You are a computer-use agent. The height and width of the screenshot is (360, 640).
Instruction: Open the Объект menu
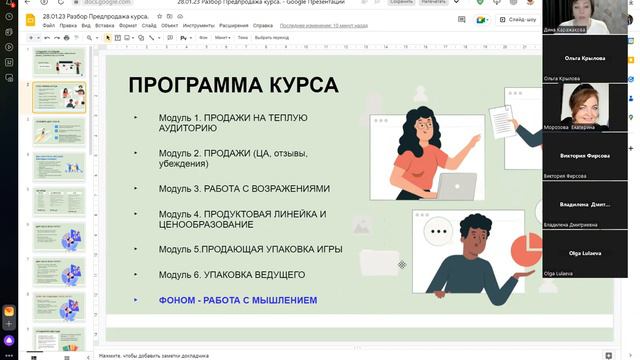coord(169,26)
